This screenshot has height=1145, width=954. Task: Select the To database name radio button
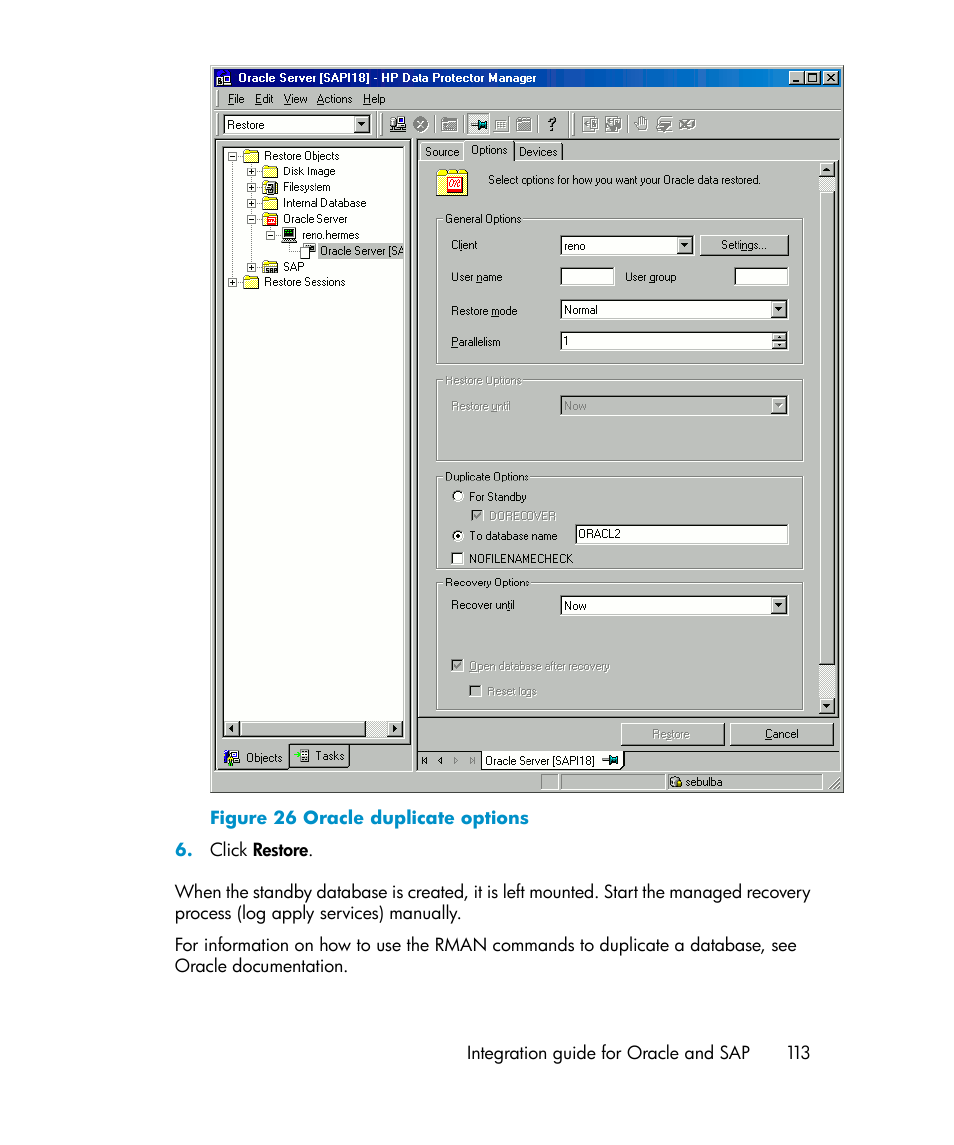pyautogui.click(x=458, y=536)
